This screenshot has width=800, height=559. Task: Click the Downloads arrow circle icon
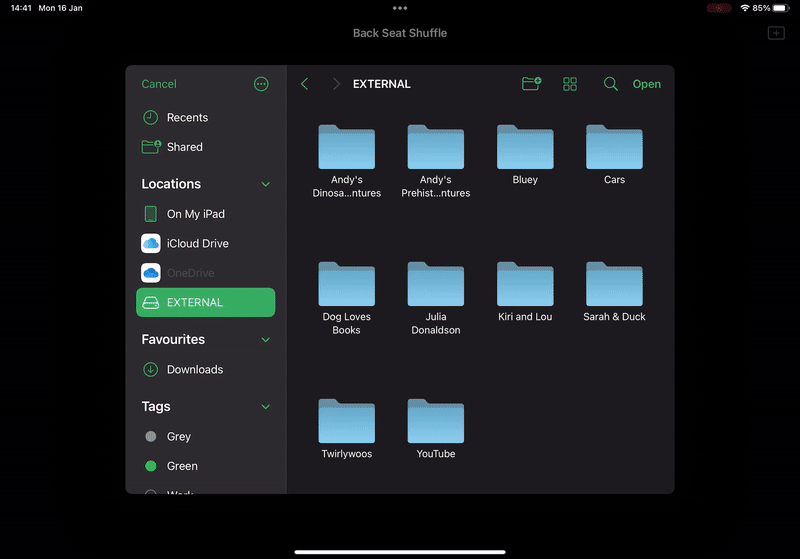(x=151, y=369)
